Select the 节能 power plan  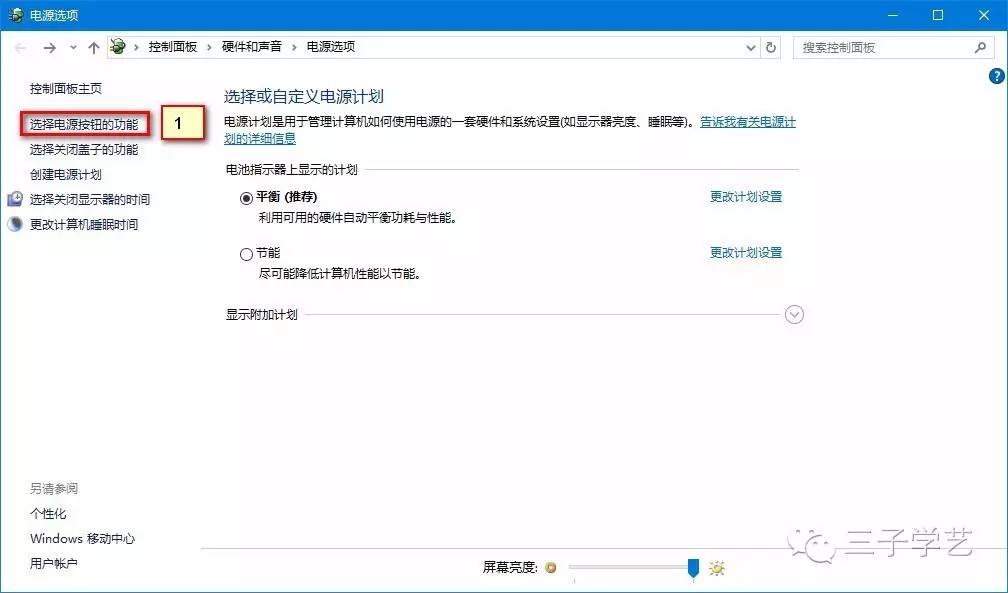click(245, 254)
